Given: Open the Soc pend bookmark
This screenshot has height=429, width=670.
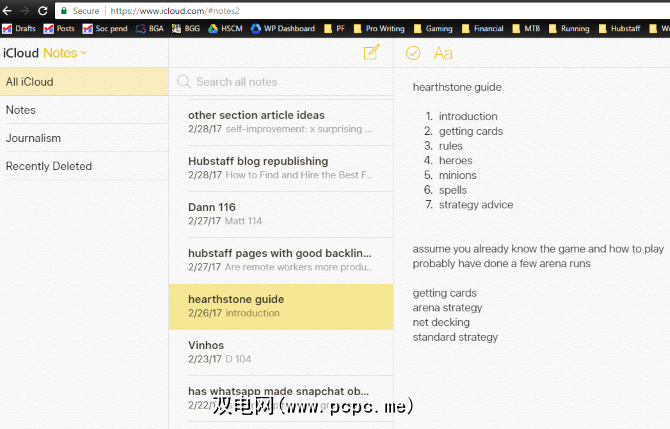Looking at the screenshot, I should pyautogui.click(x=105, y=29).
